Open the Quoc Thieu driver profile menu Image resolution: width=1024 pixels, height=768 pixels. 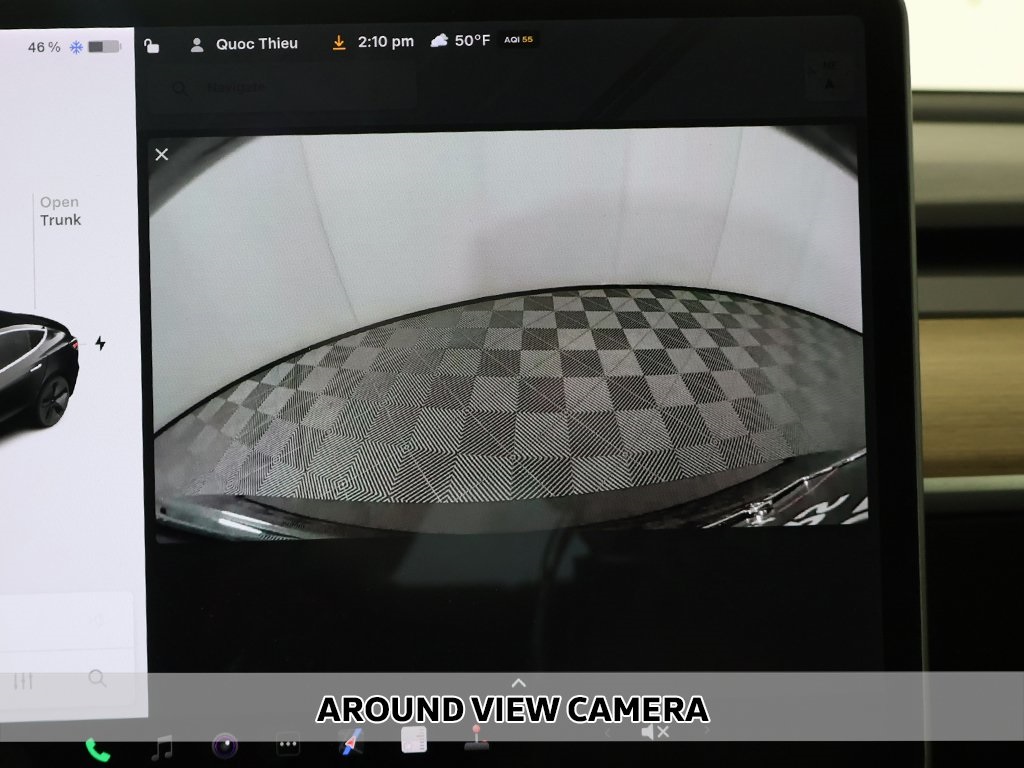click(x=245, y=44)
